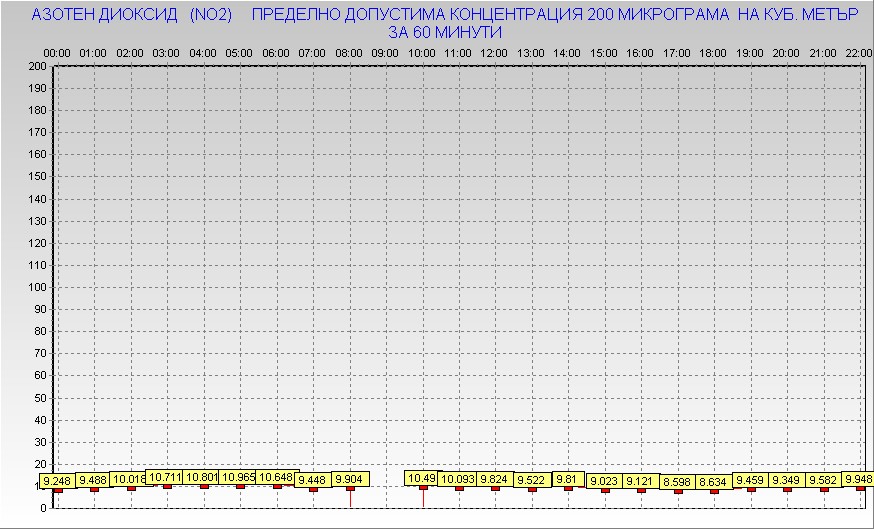Click the 8.598 data label
Image resolution: width=874 pixels, height=529 pixels.
point(677,481)
